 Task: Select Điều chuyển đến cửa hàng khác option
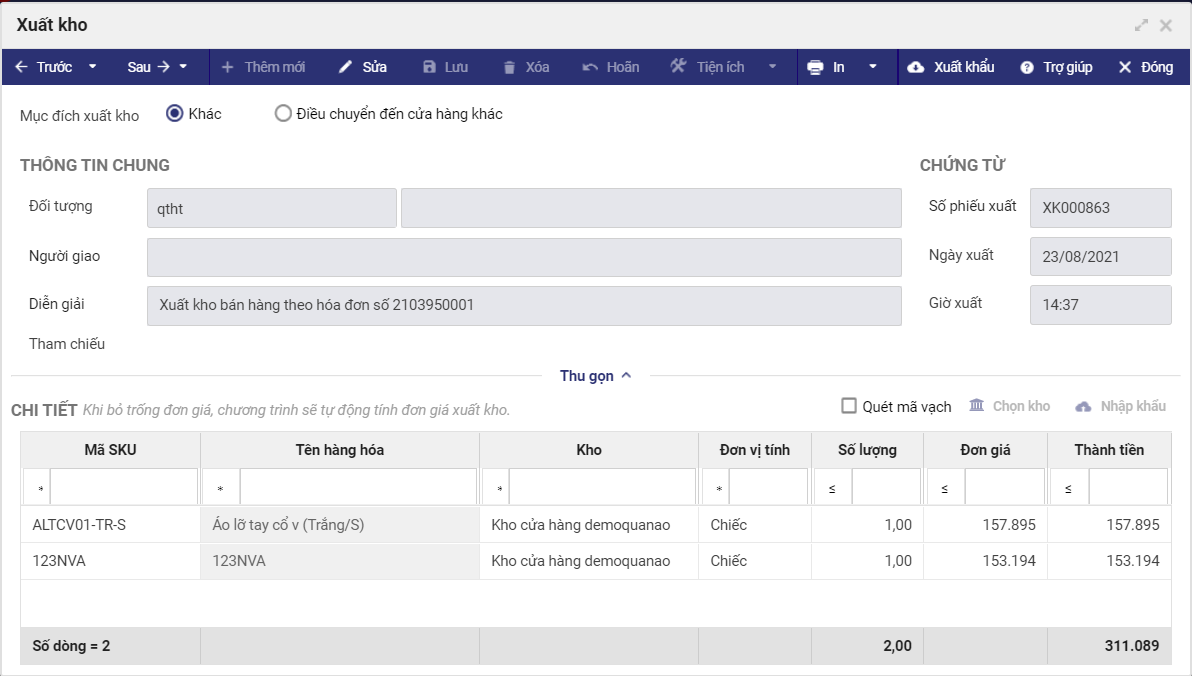point(283,114)
